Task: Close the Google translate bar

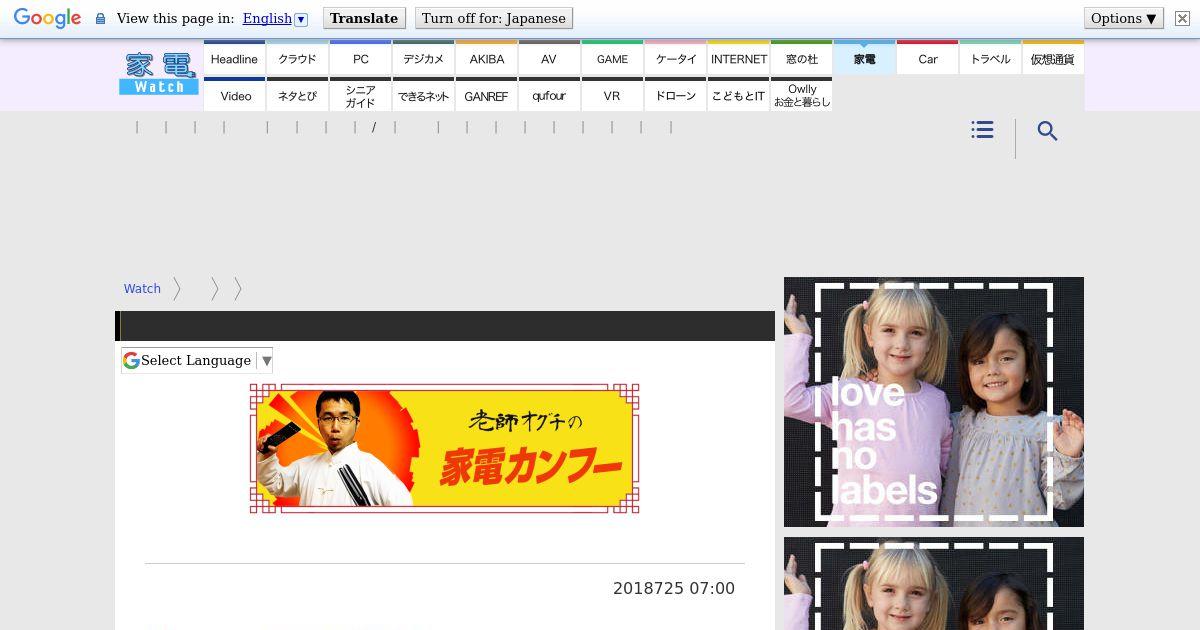Action: 1182,18
